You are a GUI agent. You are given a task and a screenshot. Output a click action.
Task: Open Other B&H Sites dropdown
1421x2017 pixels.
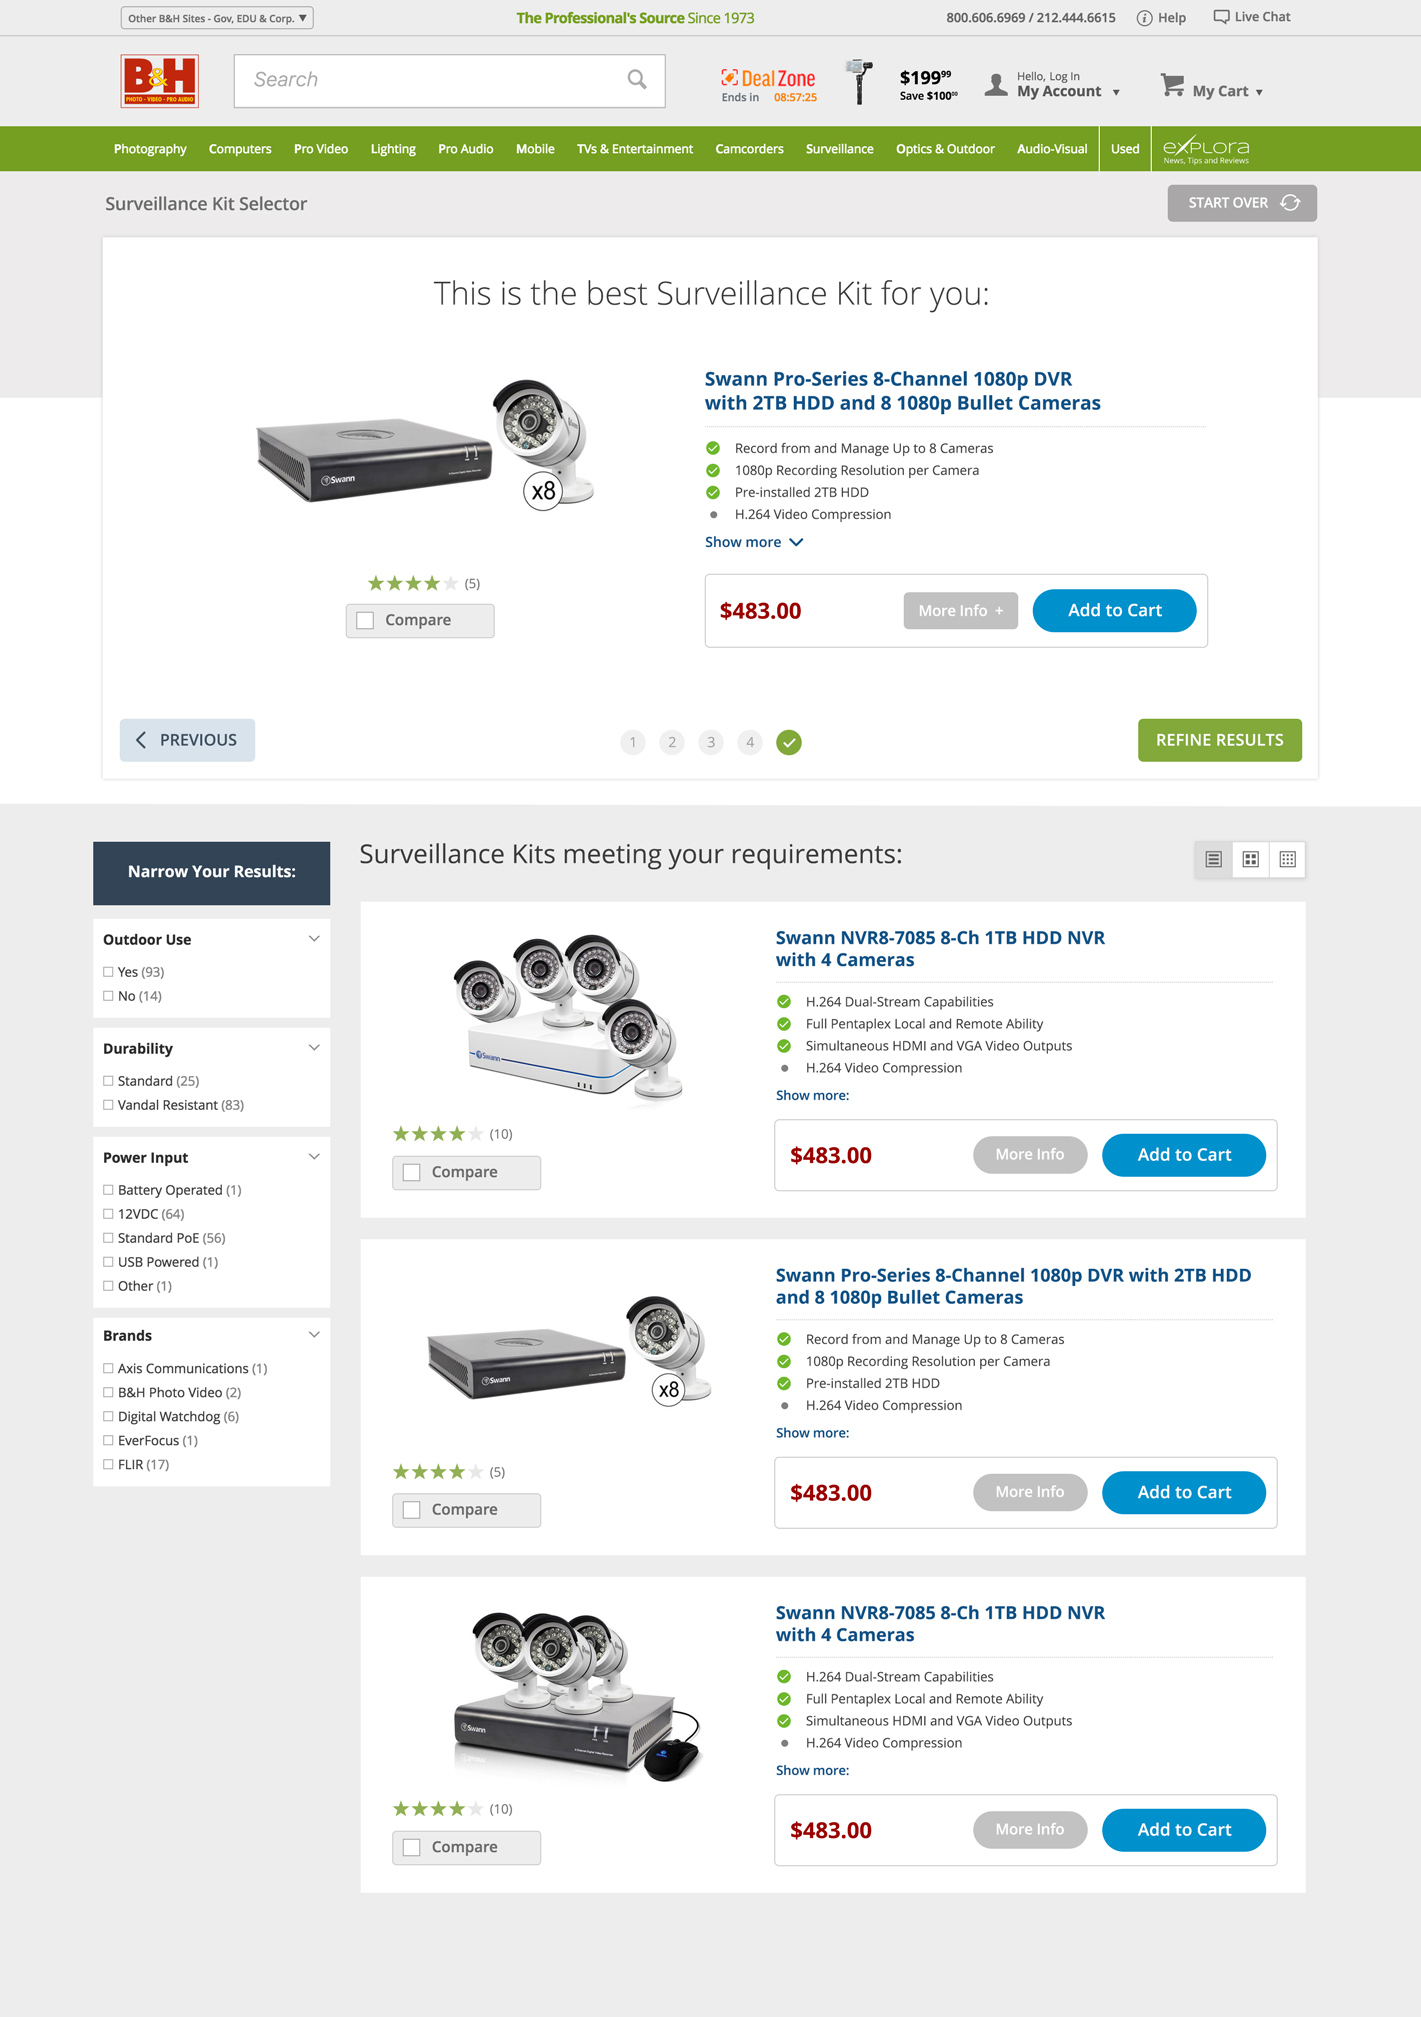(217, 18)
